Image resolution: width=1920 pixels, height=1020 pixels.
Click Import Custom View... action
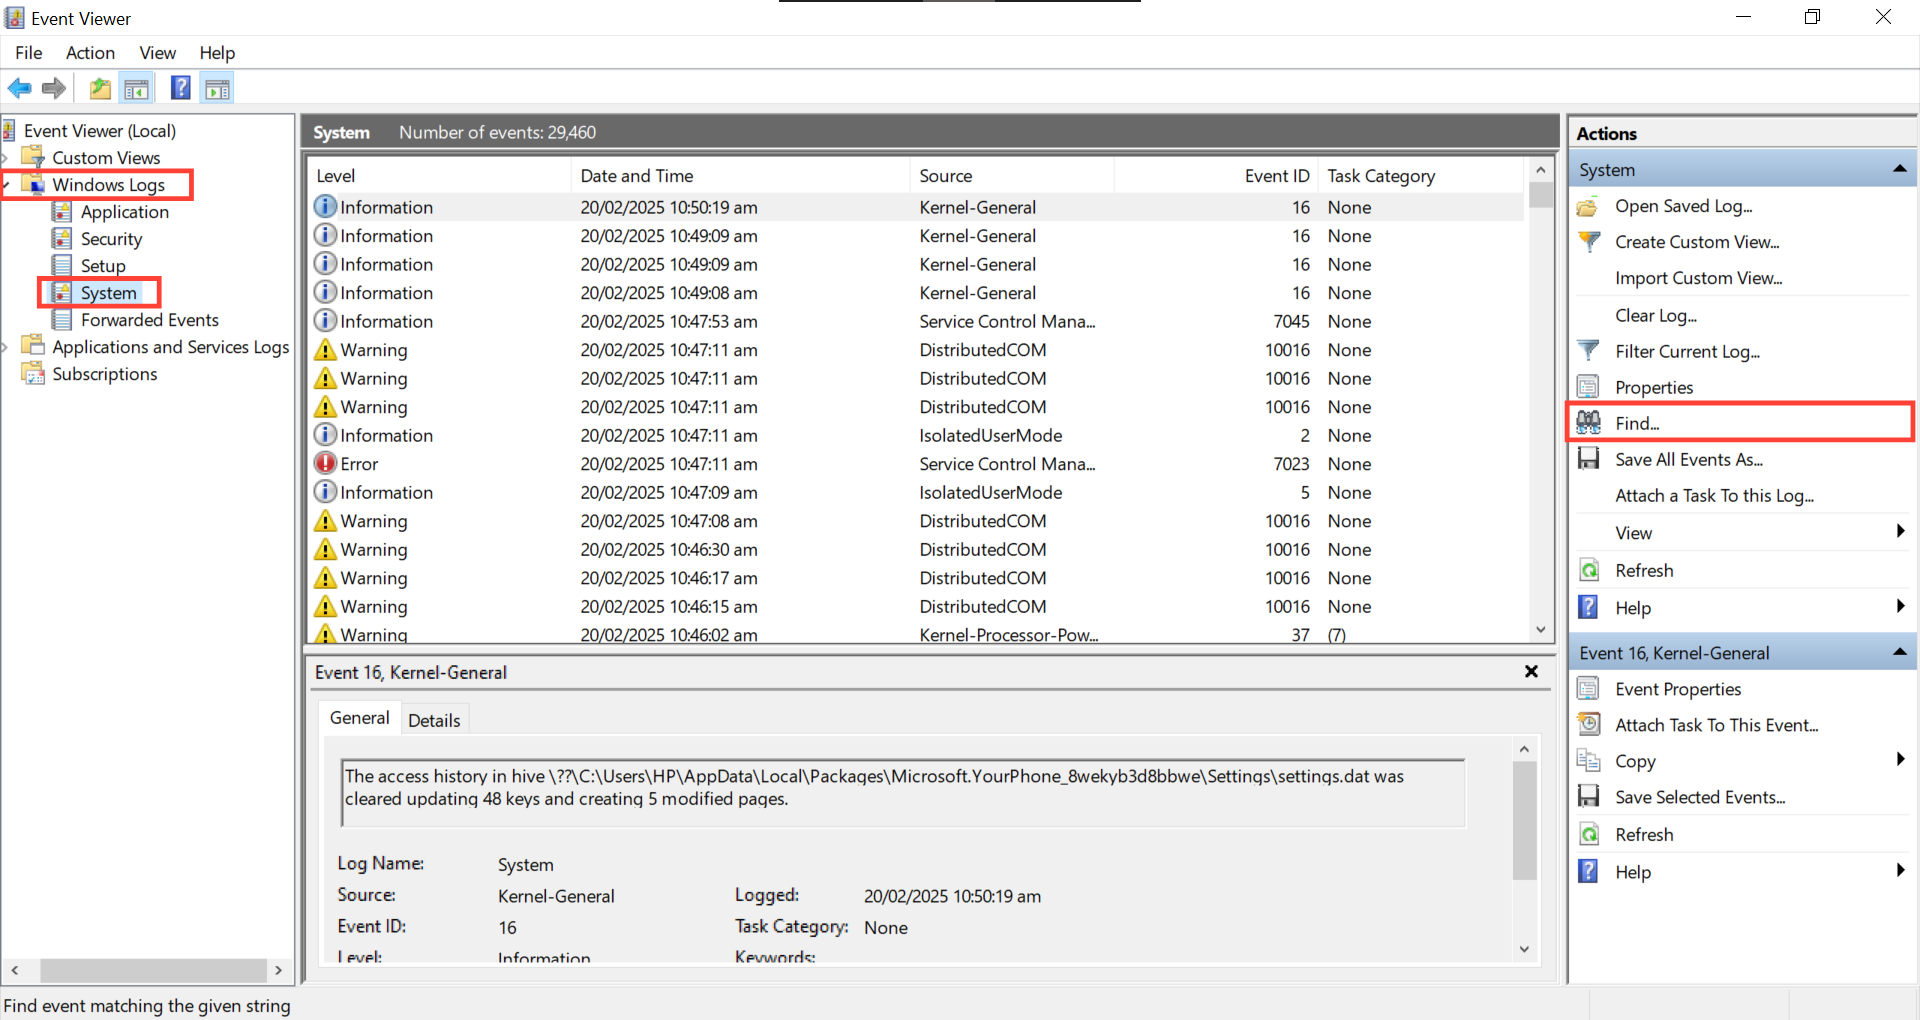point(1699,278)
